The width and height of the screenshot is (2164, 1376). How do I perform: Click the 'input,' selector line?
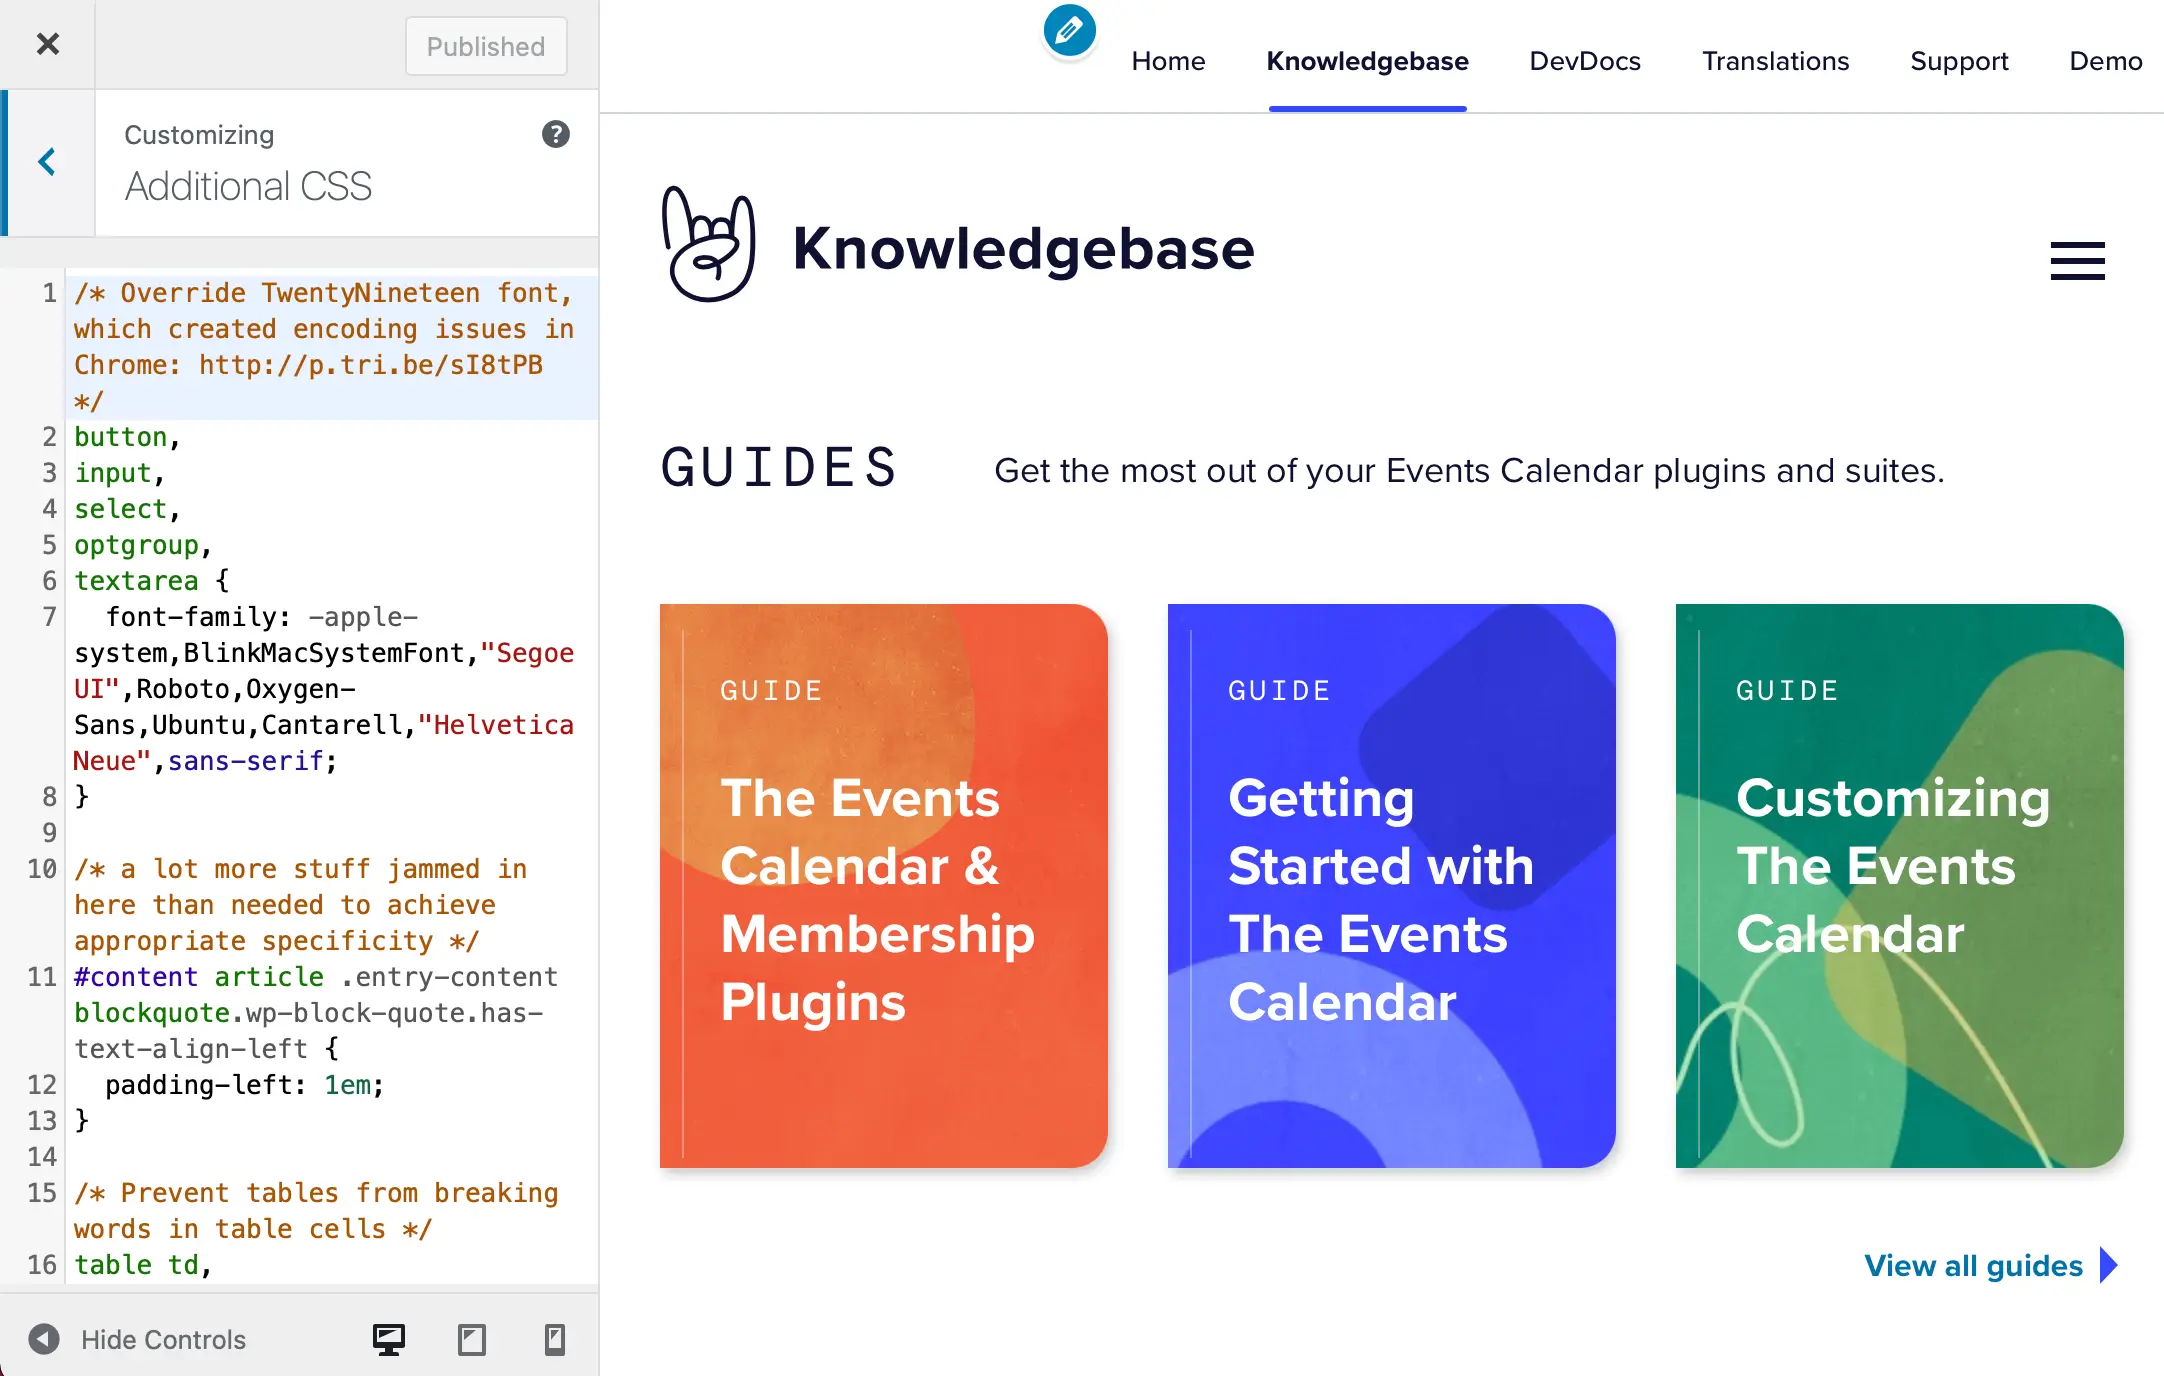pyautogui.click(x=332, y=473)
